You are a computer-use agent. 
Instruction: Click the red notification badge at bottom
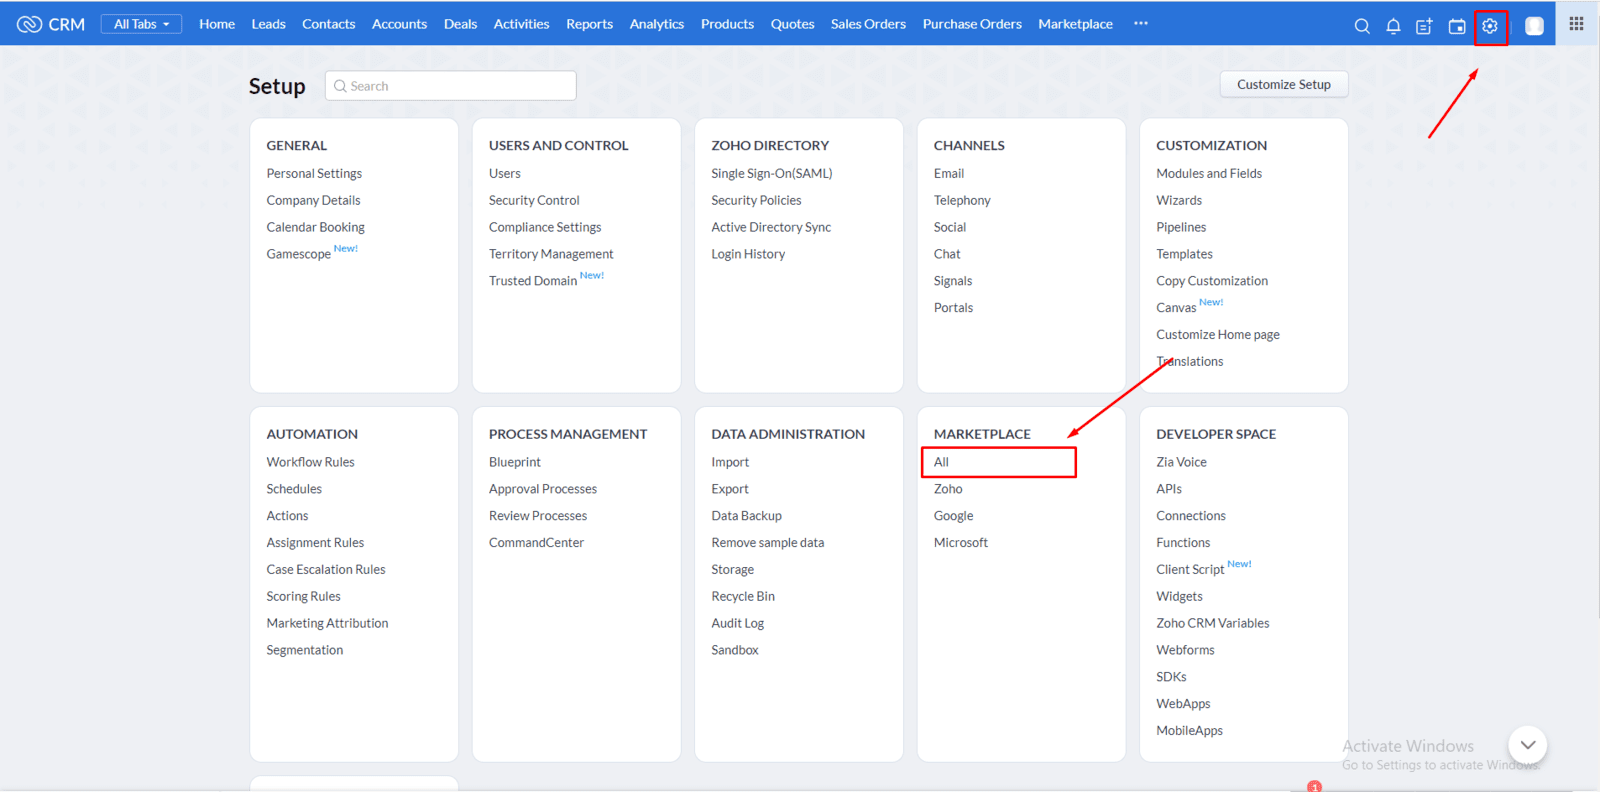coord(1314,787)
